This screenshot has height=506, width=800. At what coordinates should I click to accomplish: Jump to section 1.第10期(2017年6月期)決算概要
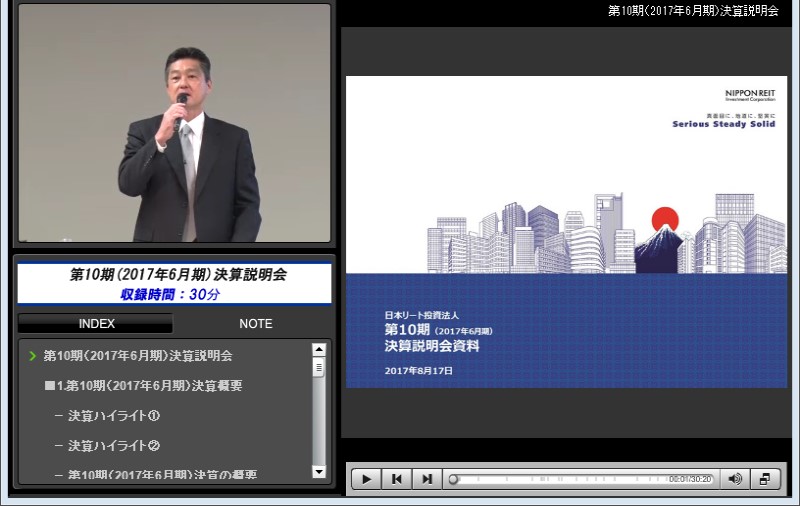pyautogui.click(x=143, y=386)
